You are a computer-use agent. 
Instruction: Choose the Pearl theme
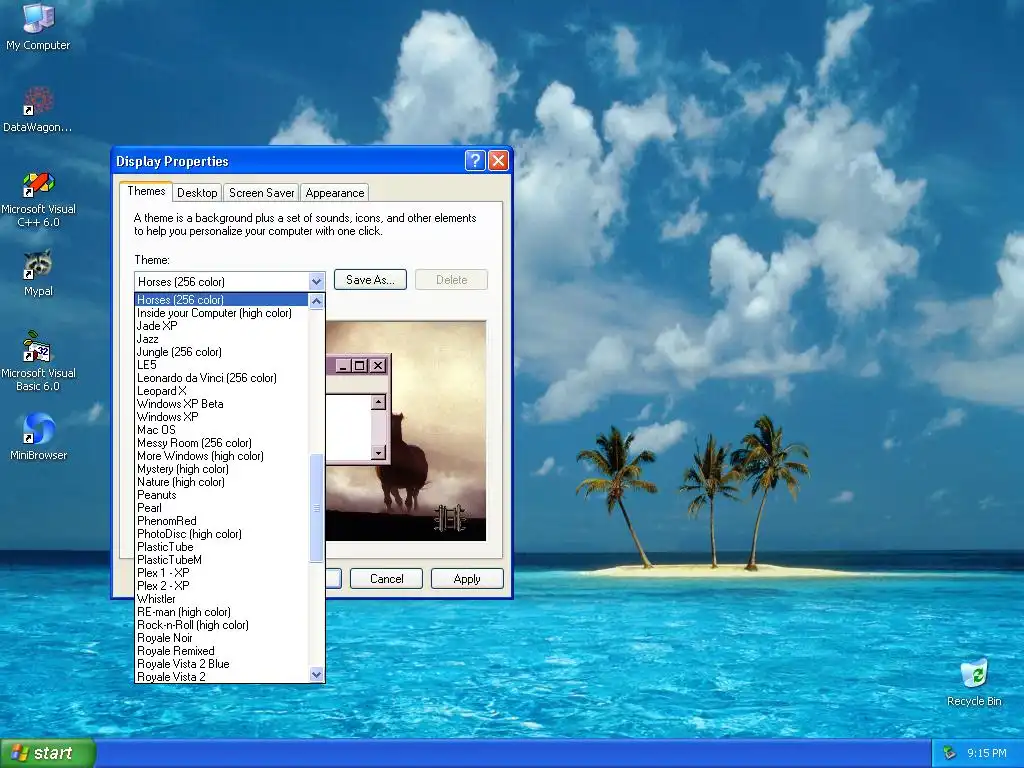pyautogui.click(x=221, y=508)
